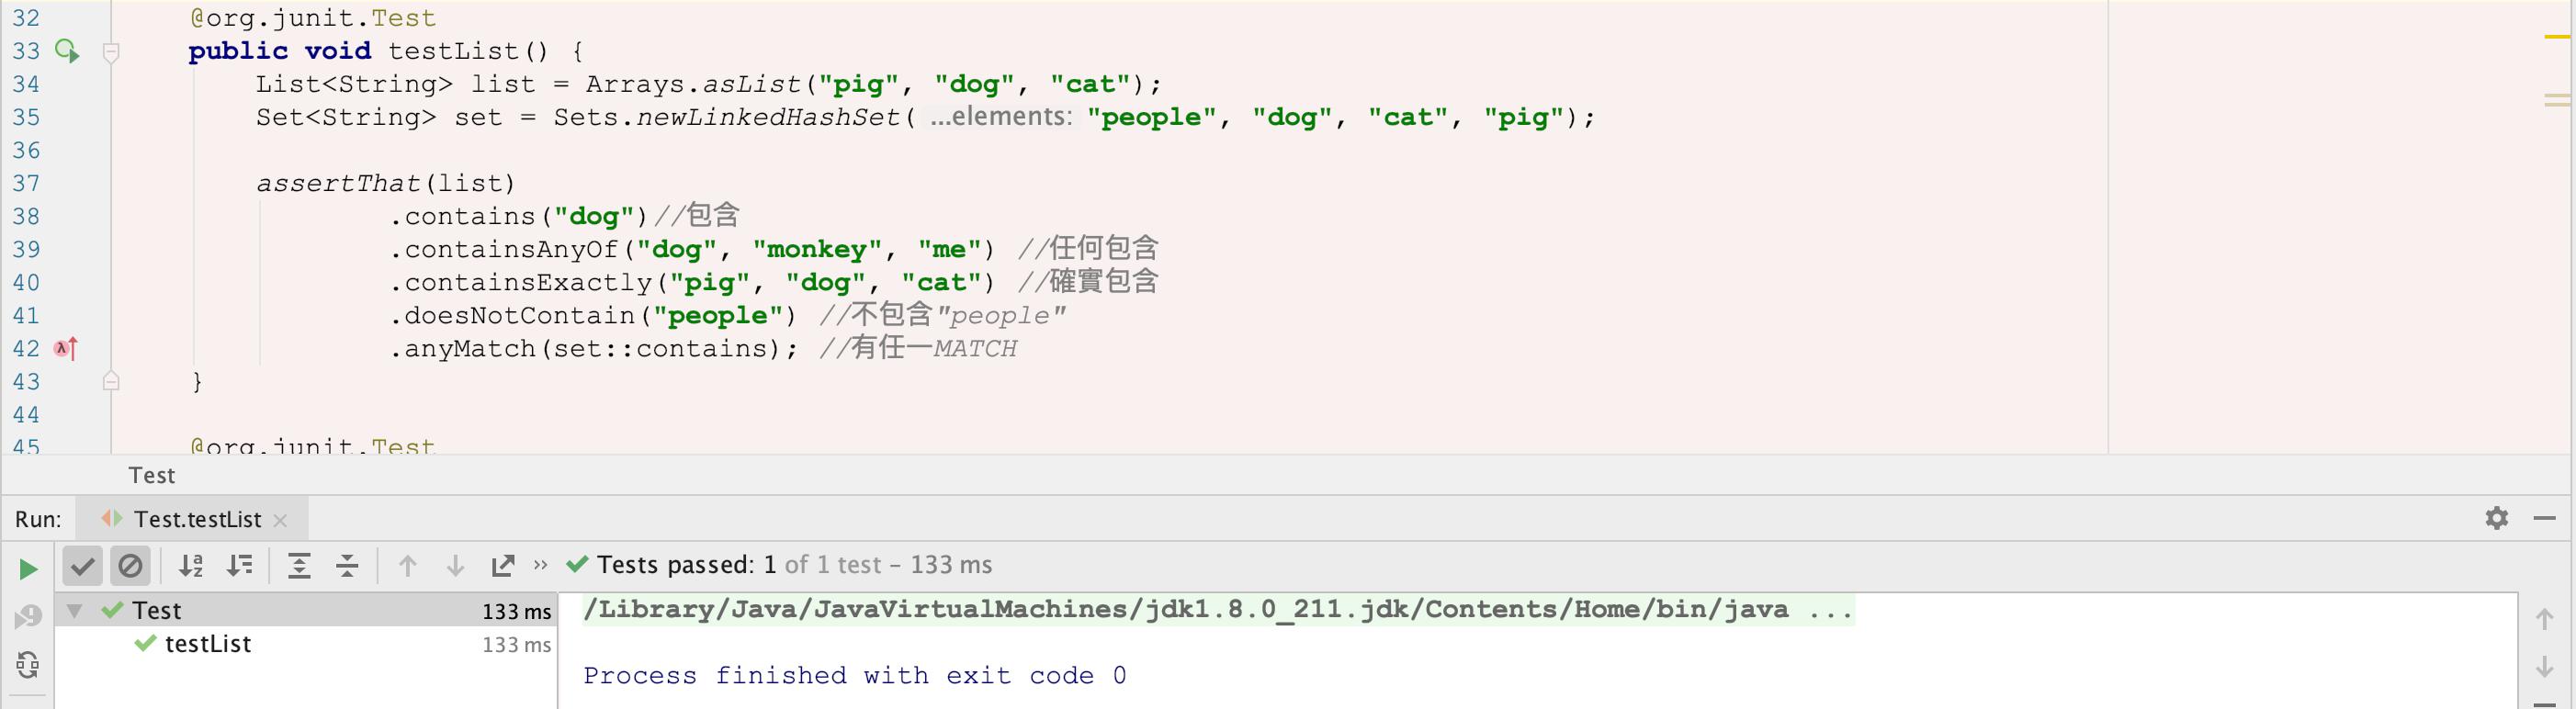Sort test results alphabetically
Image resolution: width=2576 pixels, height=709 pixels.
click(x=190, y=565)
